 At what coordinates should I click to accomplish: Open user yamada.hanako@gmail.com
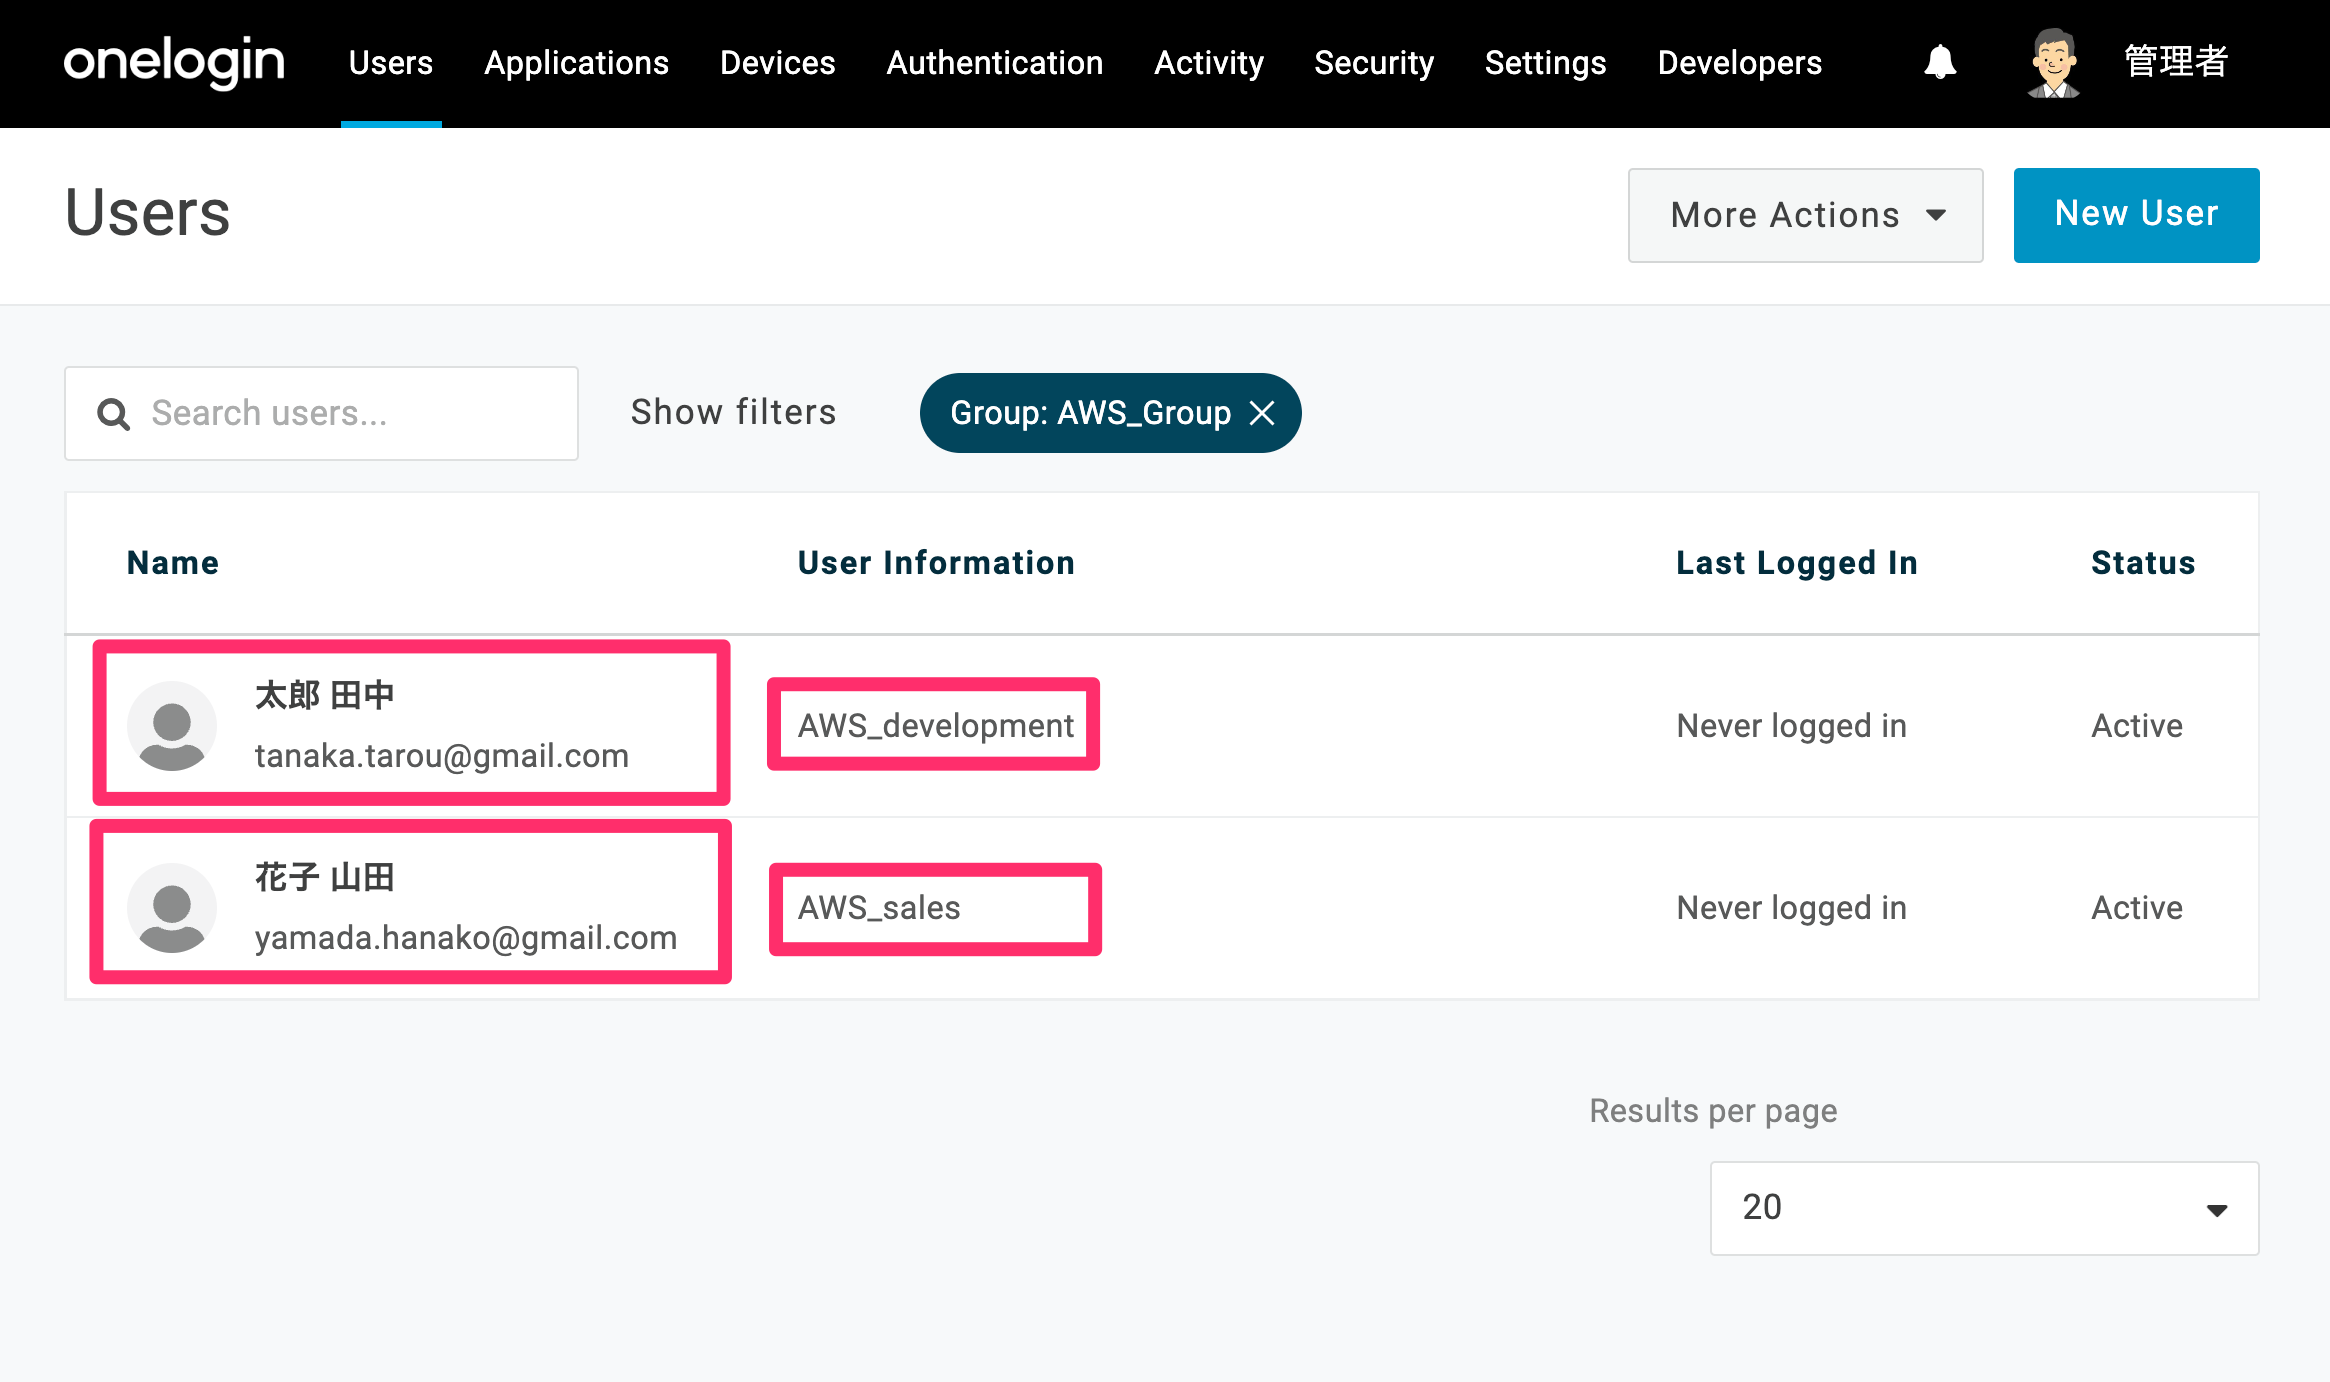pos(465,938)
